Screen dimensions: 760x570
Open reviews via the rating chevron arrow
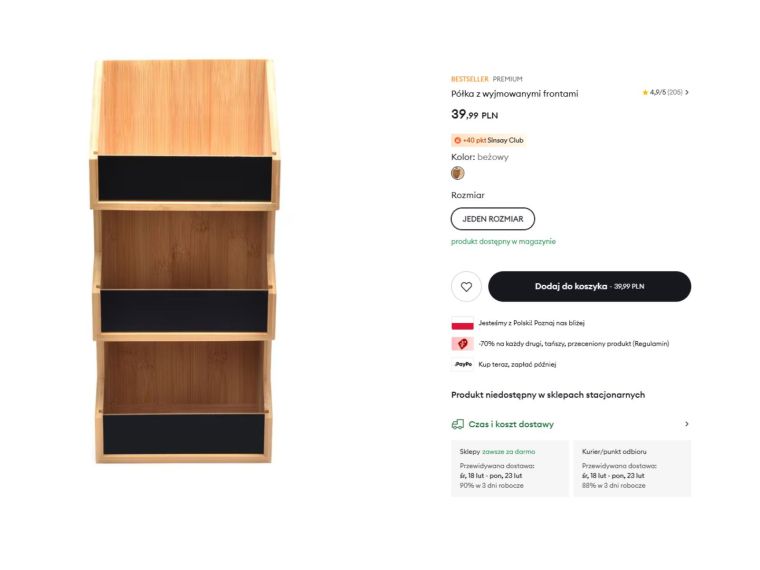point(687,92)
